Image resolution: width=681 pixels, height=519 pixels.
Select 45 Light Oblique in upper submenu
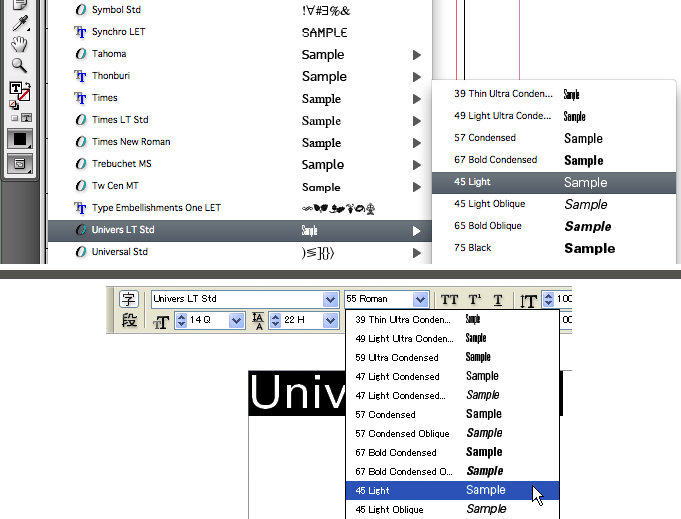(554, 204)
